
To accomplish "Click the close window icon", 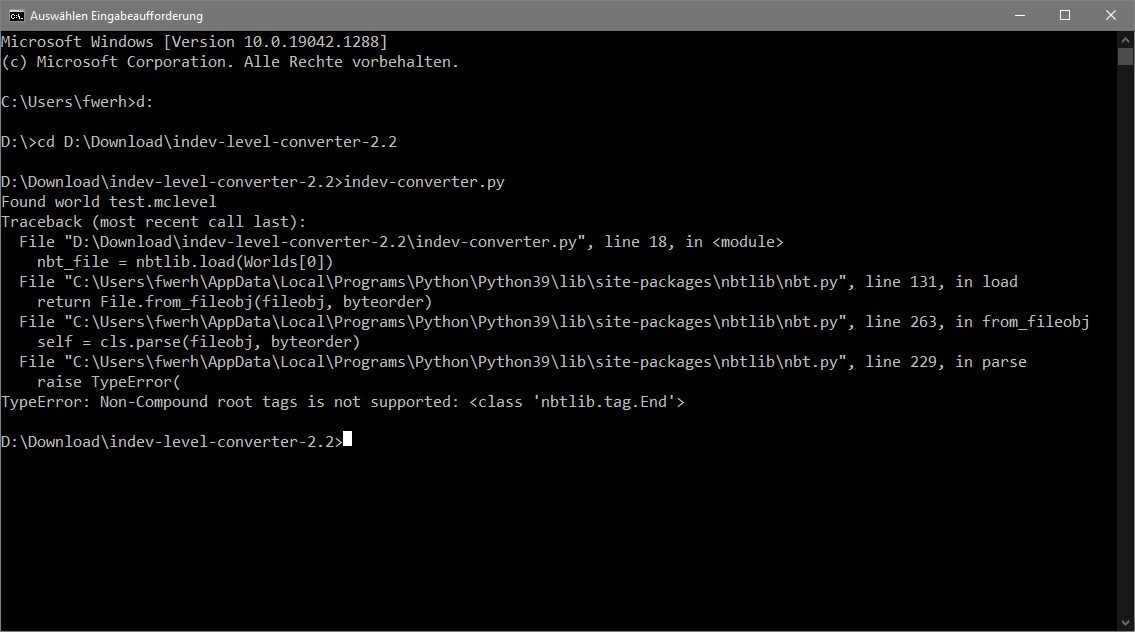I will point(1110,15).
